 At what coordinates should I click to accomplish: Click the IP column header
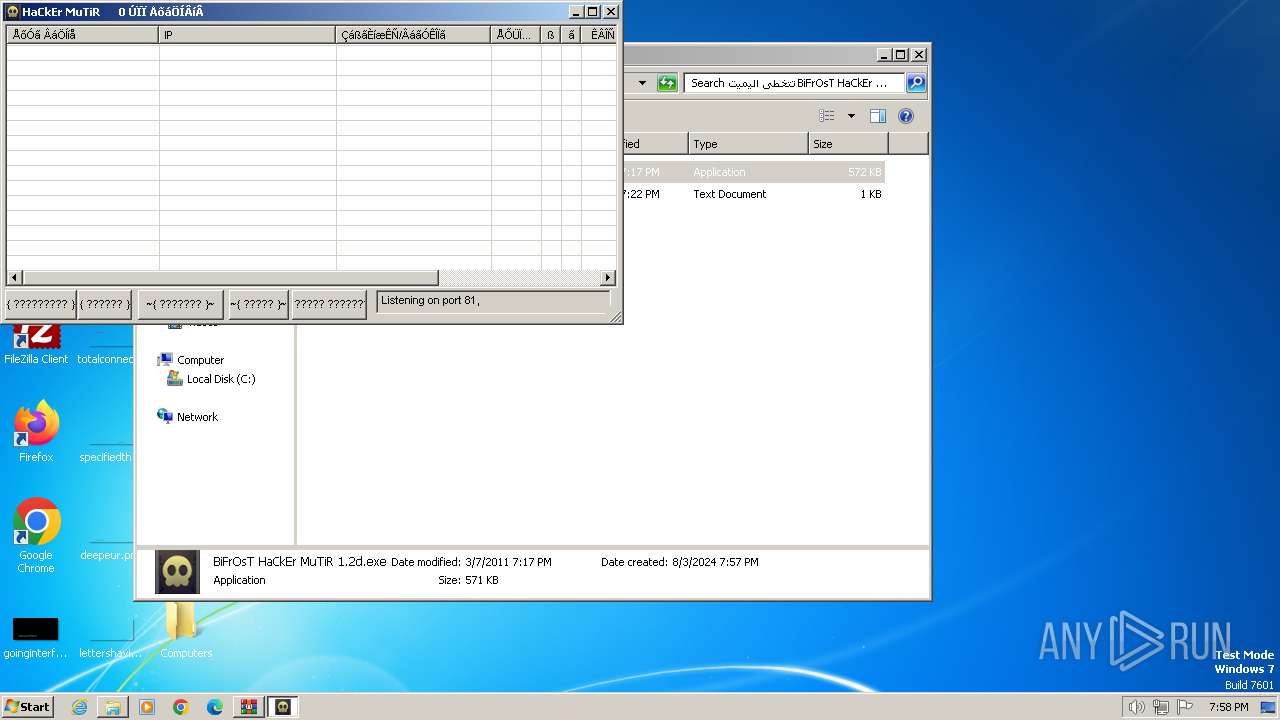(x=248, y=35)
